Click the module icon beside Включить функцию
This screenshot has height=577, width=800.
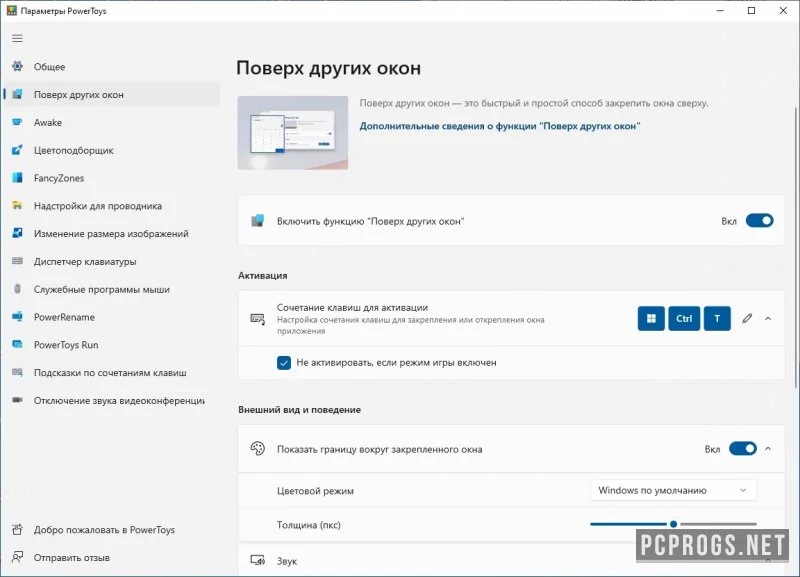tap(258, 221)
